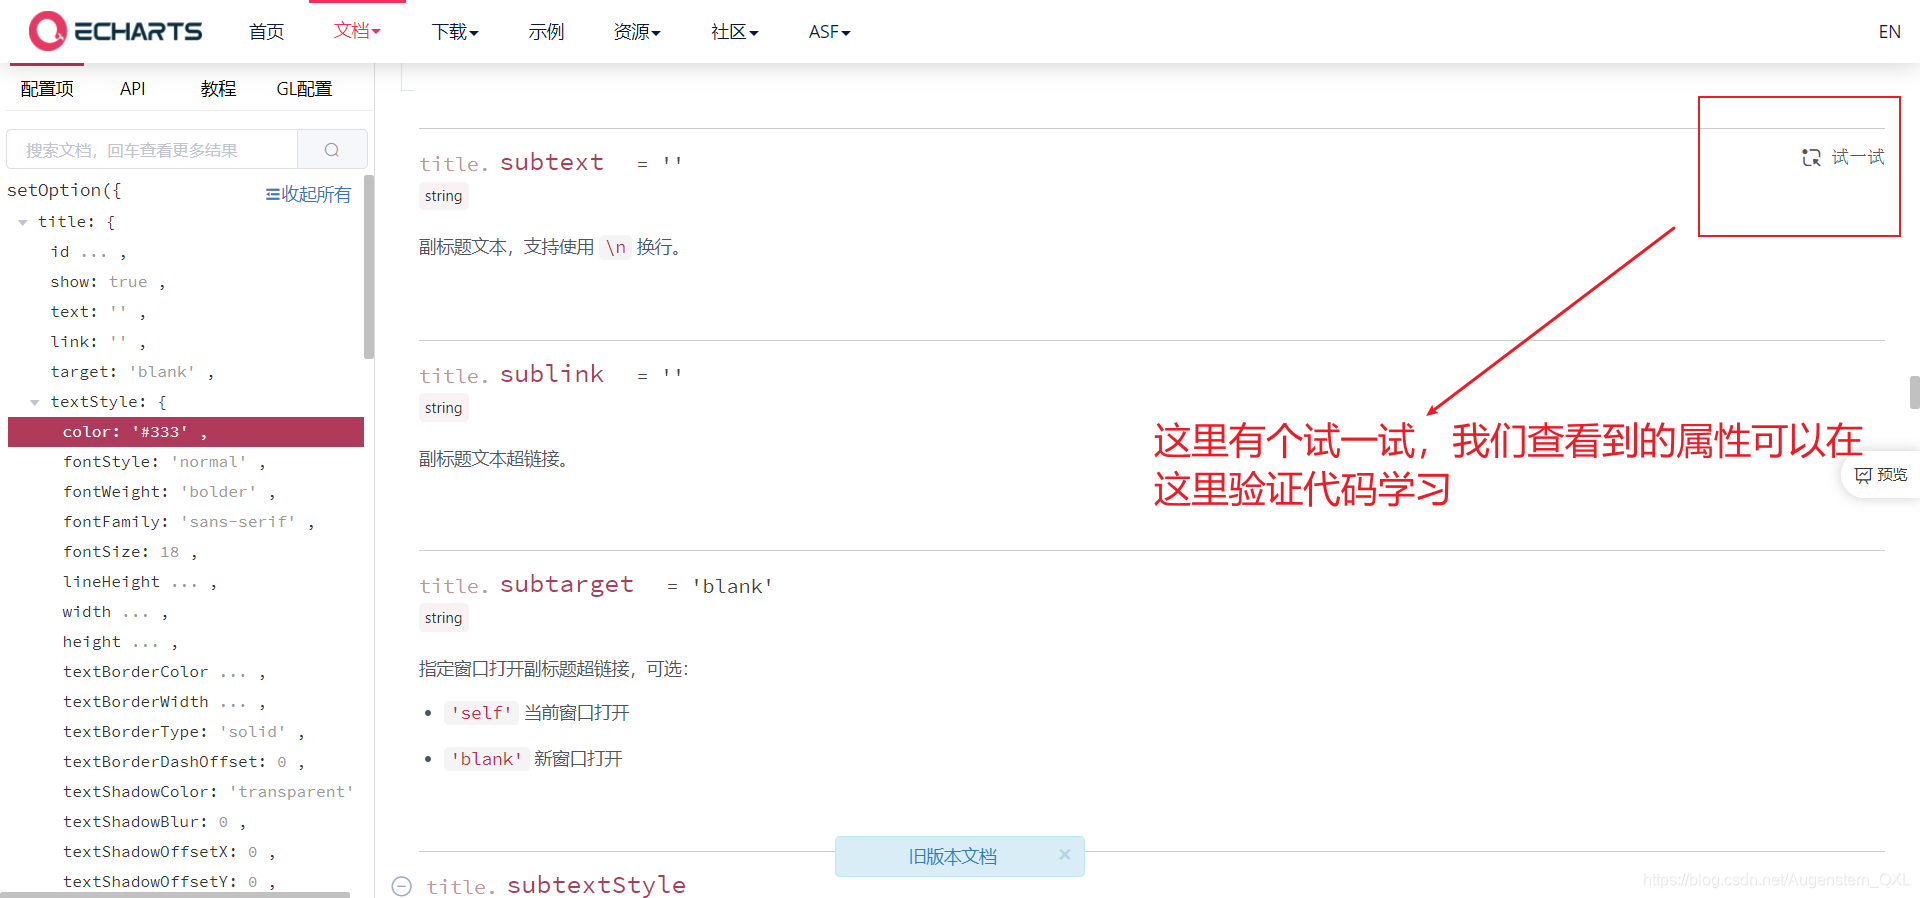
Task: Open the 资源 dropdown menu
Action: coord(637,32)
